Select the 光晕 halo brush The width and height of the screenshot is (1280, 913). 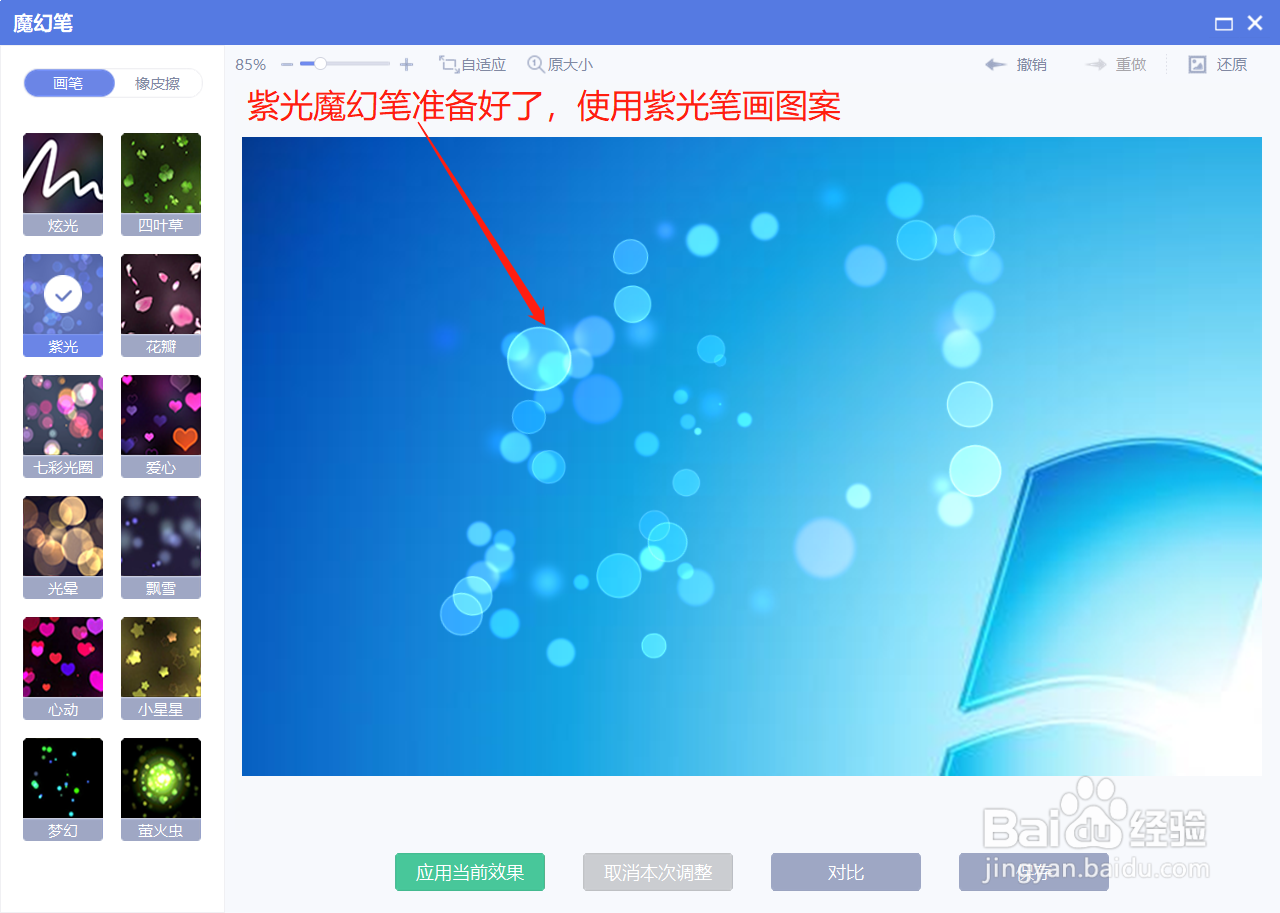(63, 547)
